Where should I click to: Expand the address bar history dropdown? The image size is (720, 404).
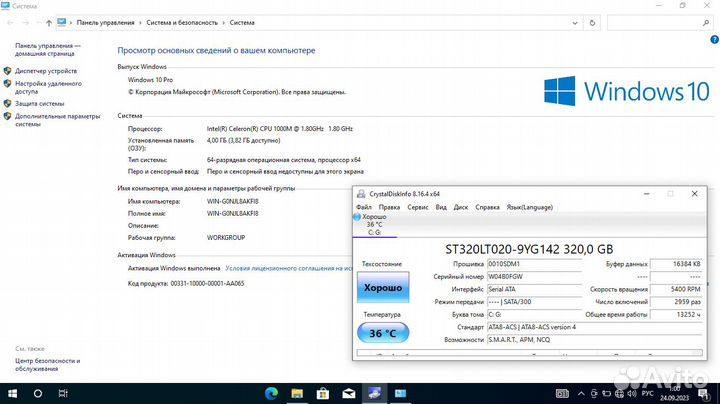[575, 22]
